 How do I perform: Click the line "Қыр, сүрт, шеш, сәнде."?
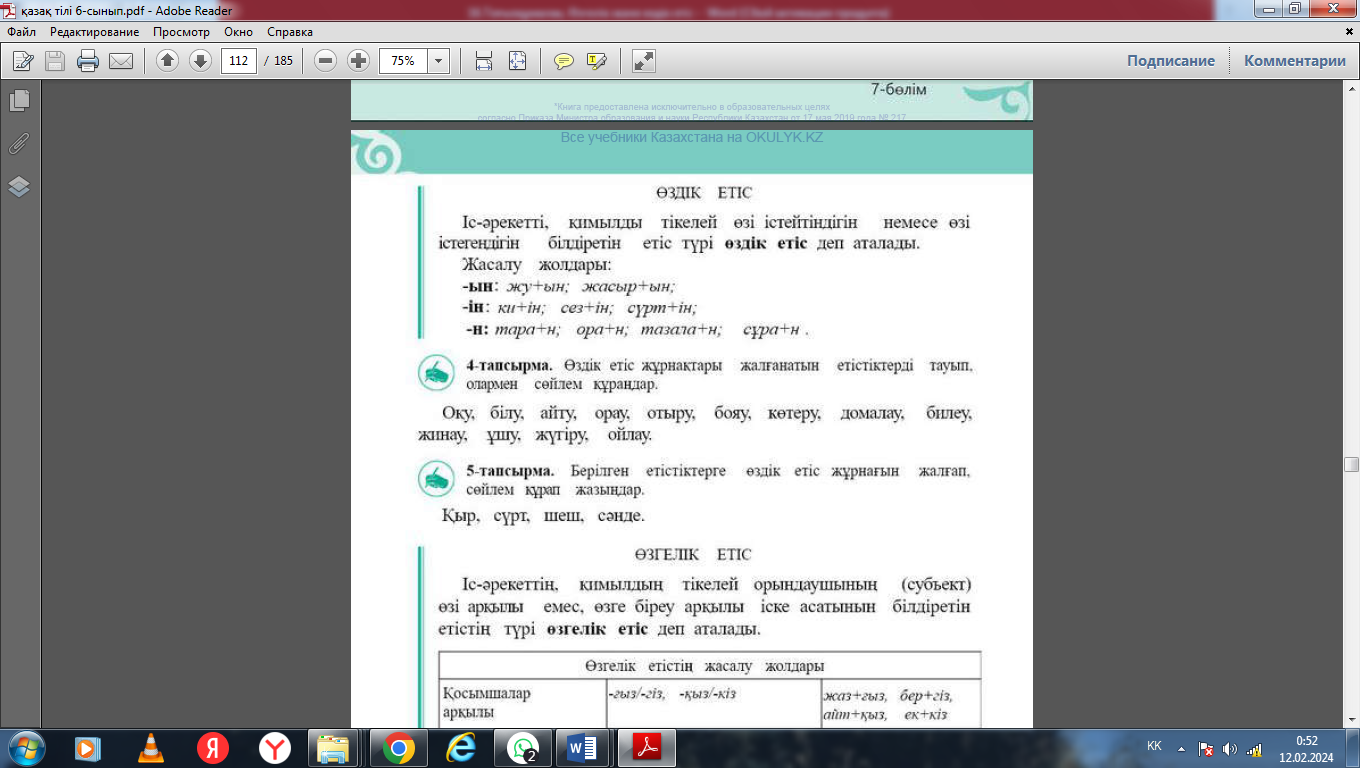click(x=543, y=517)
